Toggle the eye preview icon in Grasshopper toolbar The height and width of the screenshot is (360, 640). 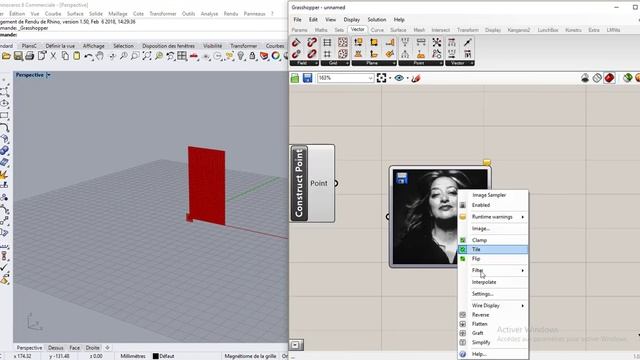(x=399, y=78)
